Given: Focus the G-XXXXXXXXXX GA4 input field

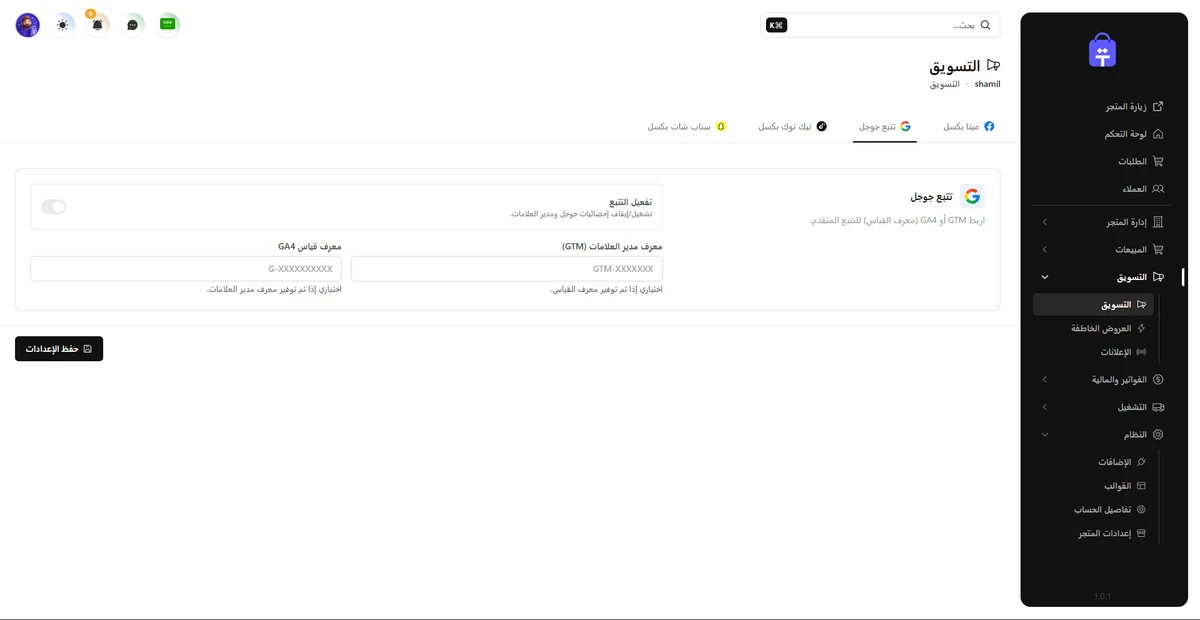Looking at the screenshot, I should (186, 269).
